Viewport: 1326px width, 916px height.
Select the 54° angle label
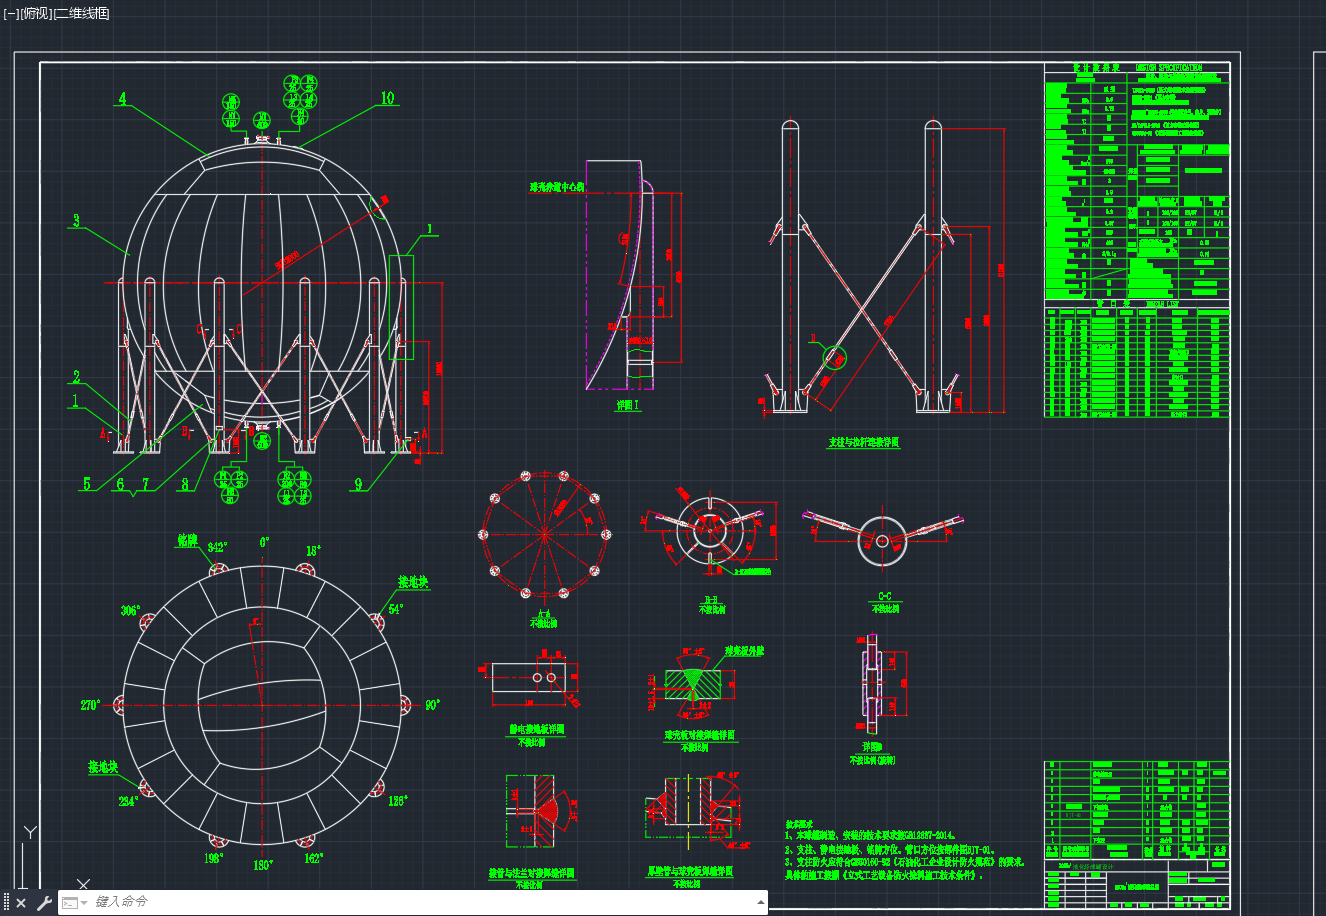(396, 609)
